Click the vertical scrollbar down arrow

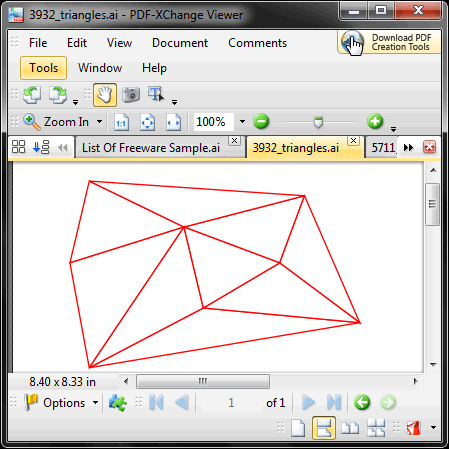pos(433,365)
